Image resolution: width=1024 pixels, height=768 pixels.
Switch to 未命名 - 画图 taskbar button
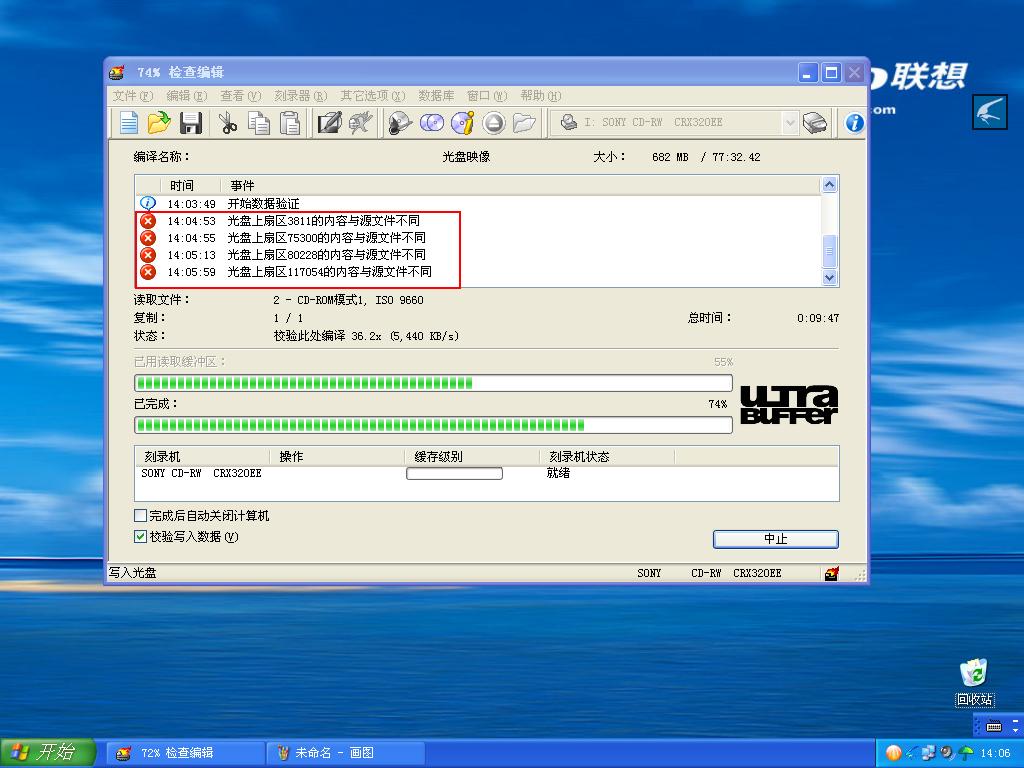345,753
